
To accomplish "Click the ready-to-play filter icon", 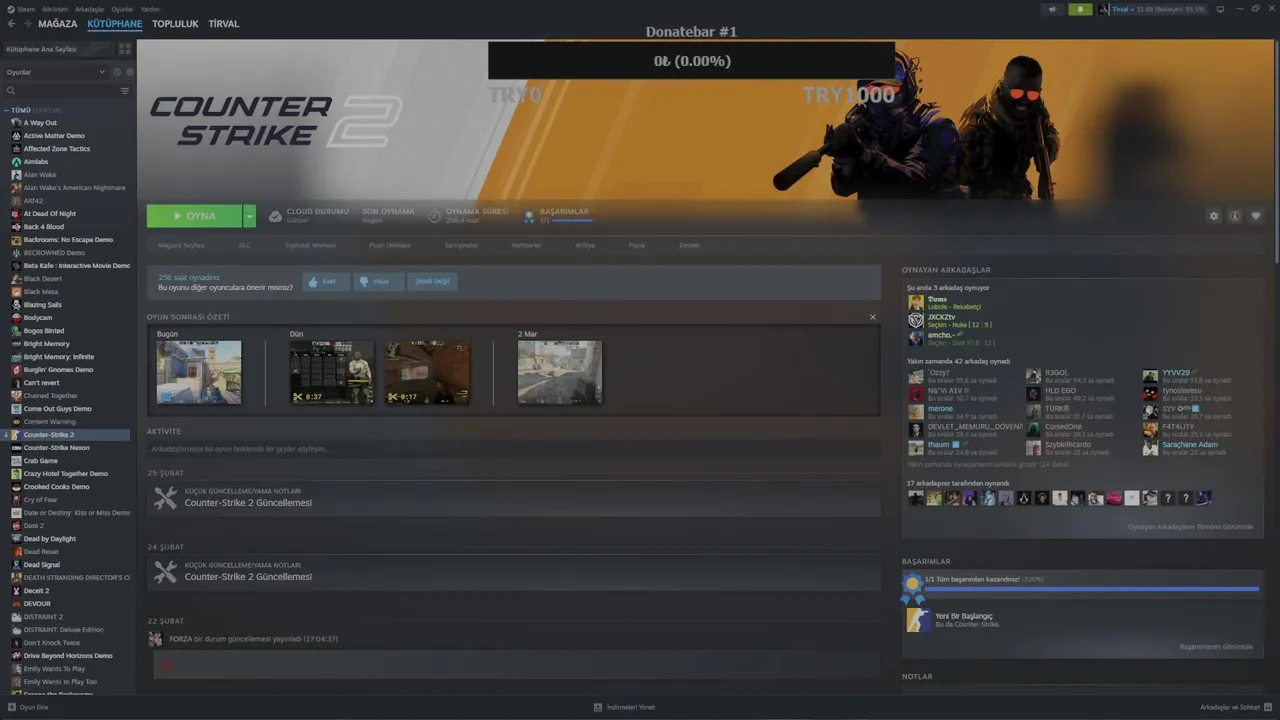I will [x=129, y=72].
